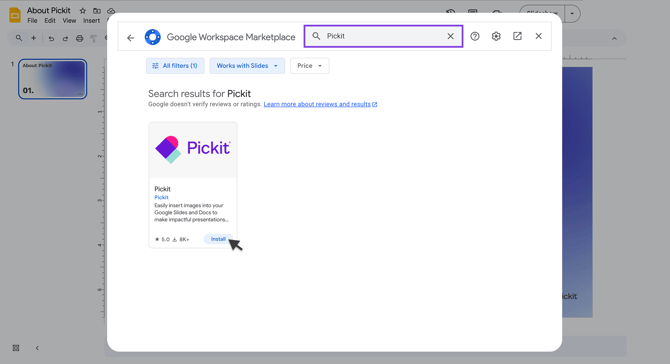Open the File menu in Slides
This screenshot has height=364, width=670.
coord(32,21)
